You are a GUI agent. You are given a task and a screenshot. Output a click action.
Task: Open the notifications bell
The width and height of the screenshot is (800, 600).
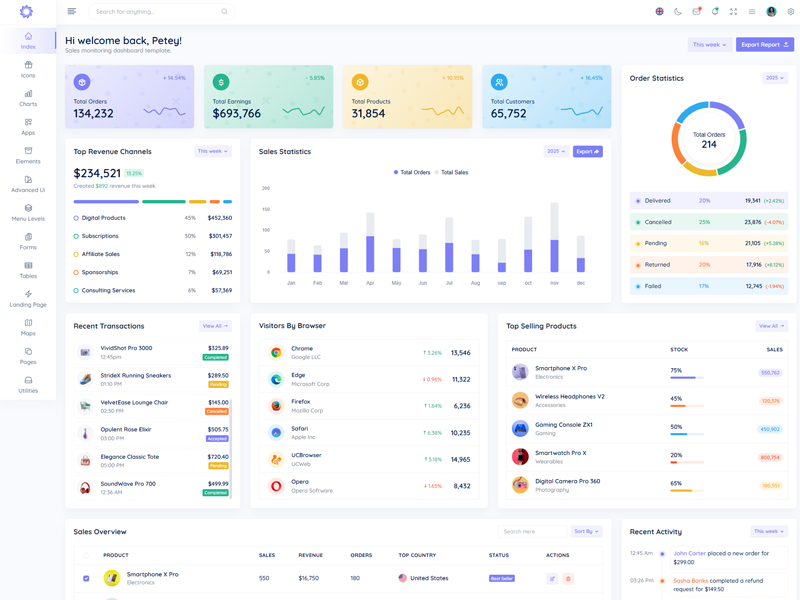click(715, 12)
